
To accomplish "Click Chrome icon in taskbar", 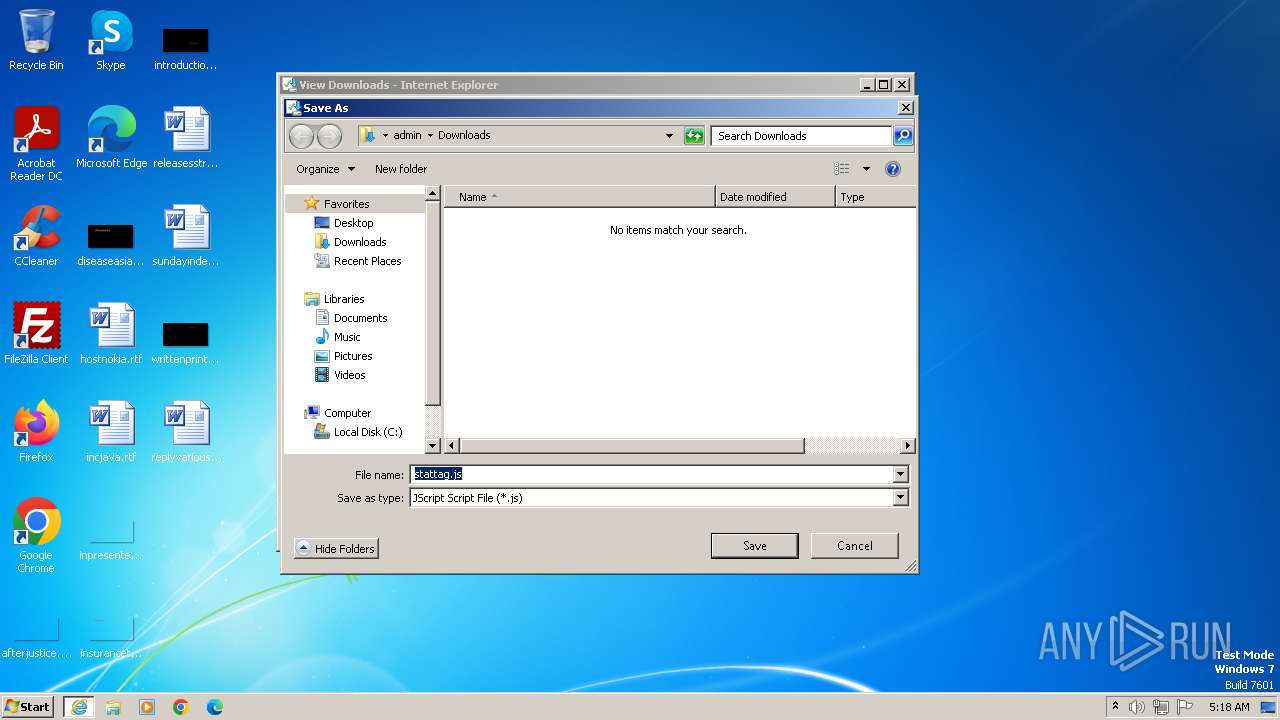I will click(181, 707).
